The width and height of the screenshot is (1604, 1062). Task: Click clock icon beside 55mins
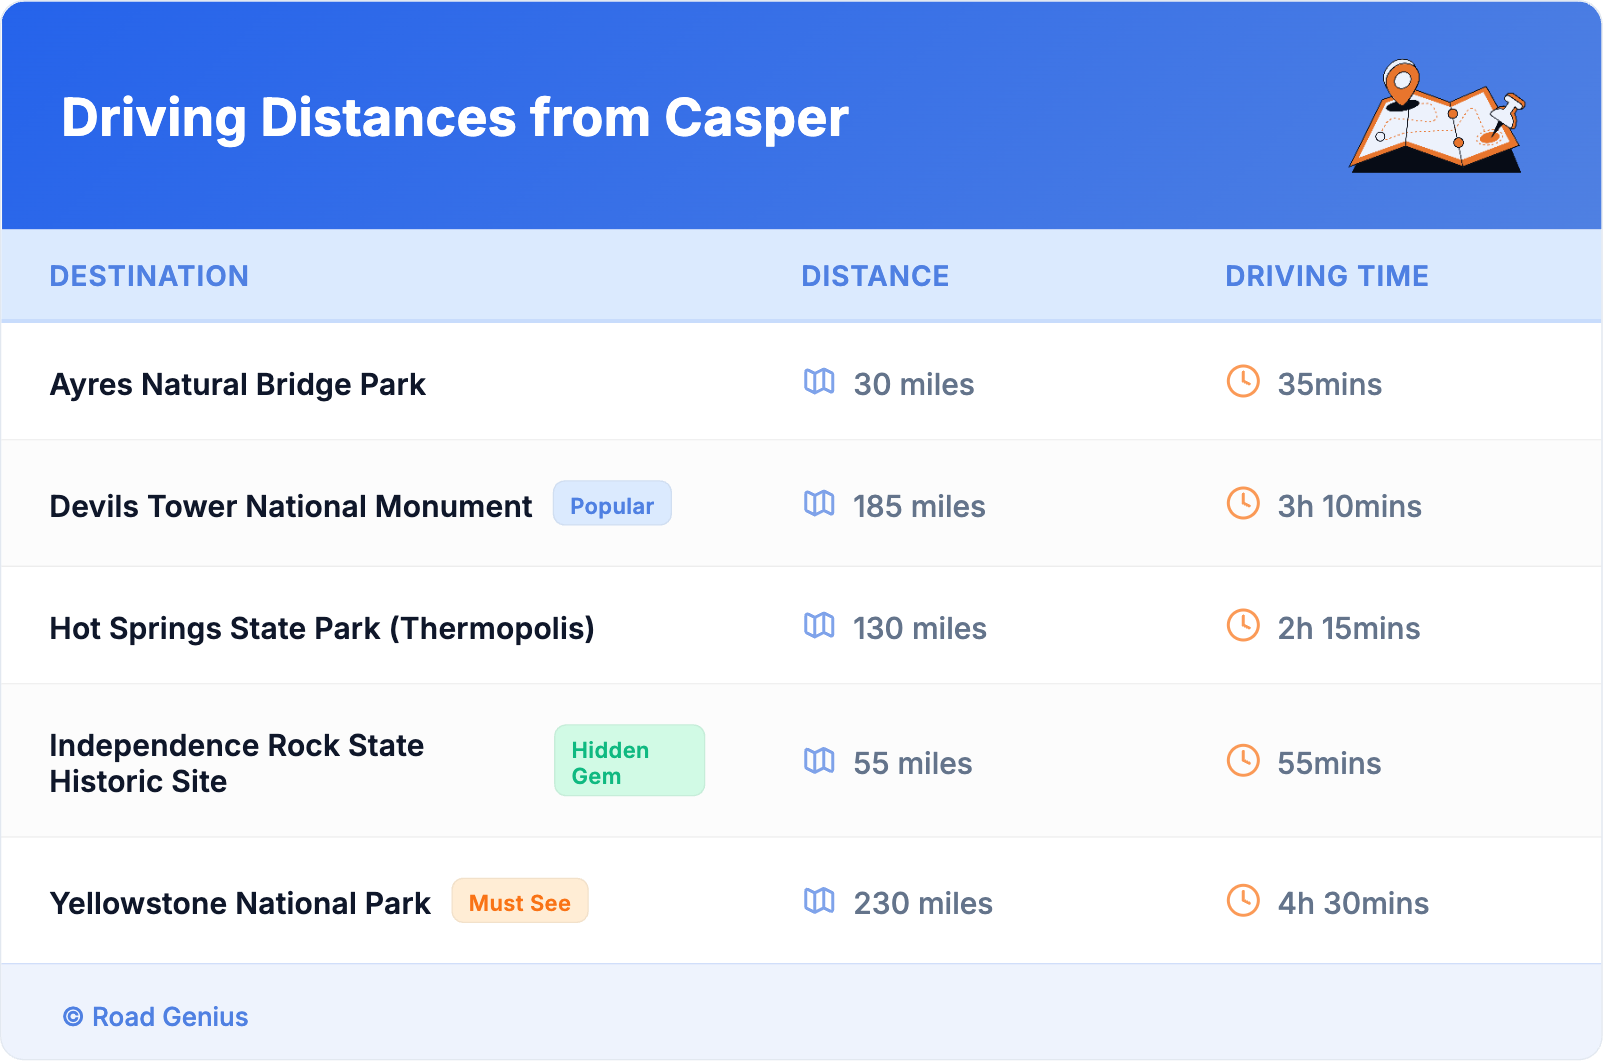[x=1243, y=761]
